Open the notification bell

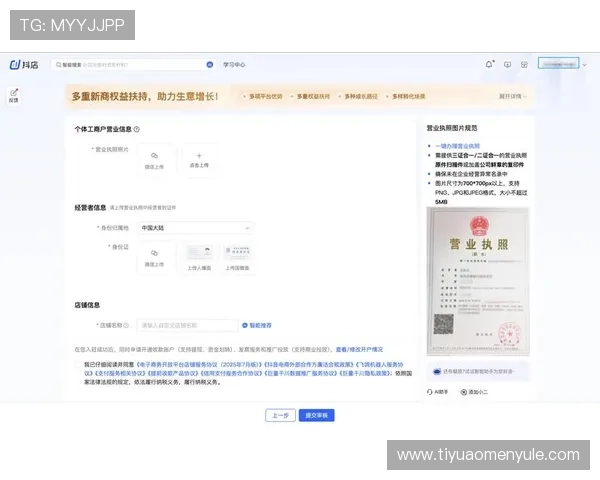point(489,64)
